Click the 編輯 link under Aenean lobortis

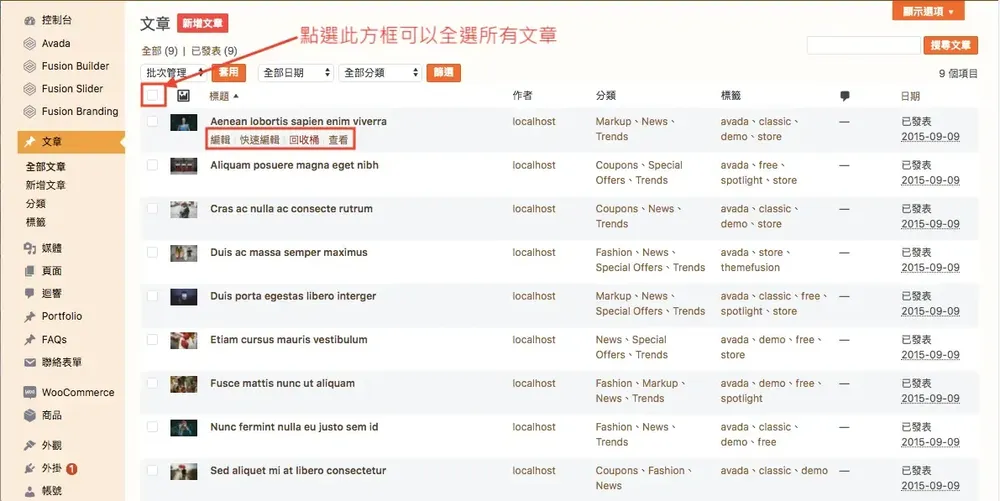point(221,140)
